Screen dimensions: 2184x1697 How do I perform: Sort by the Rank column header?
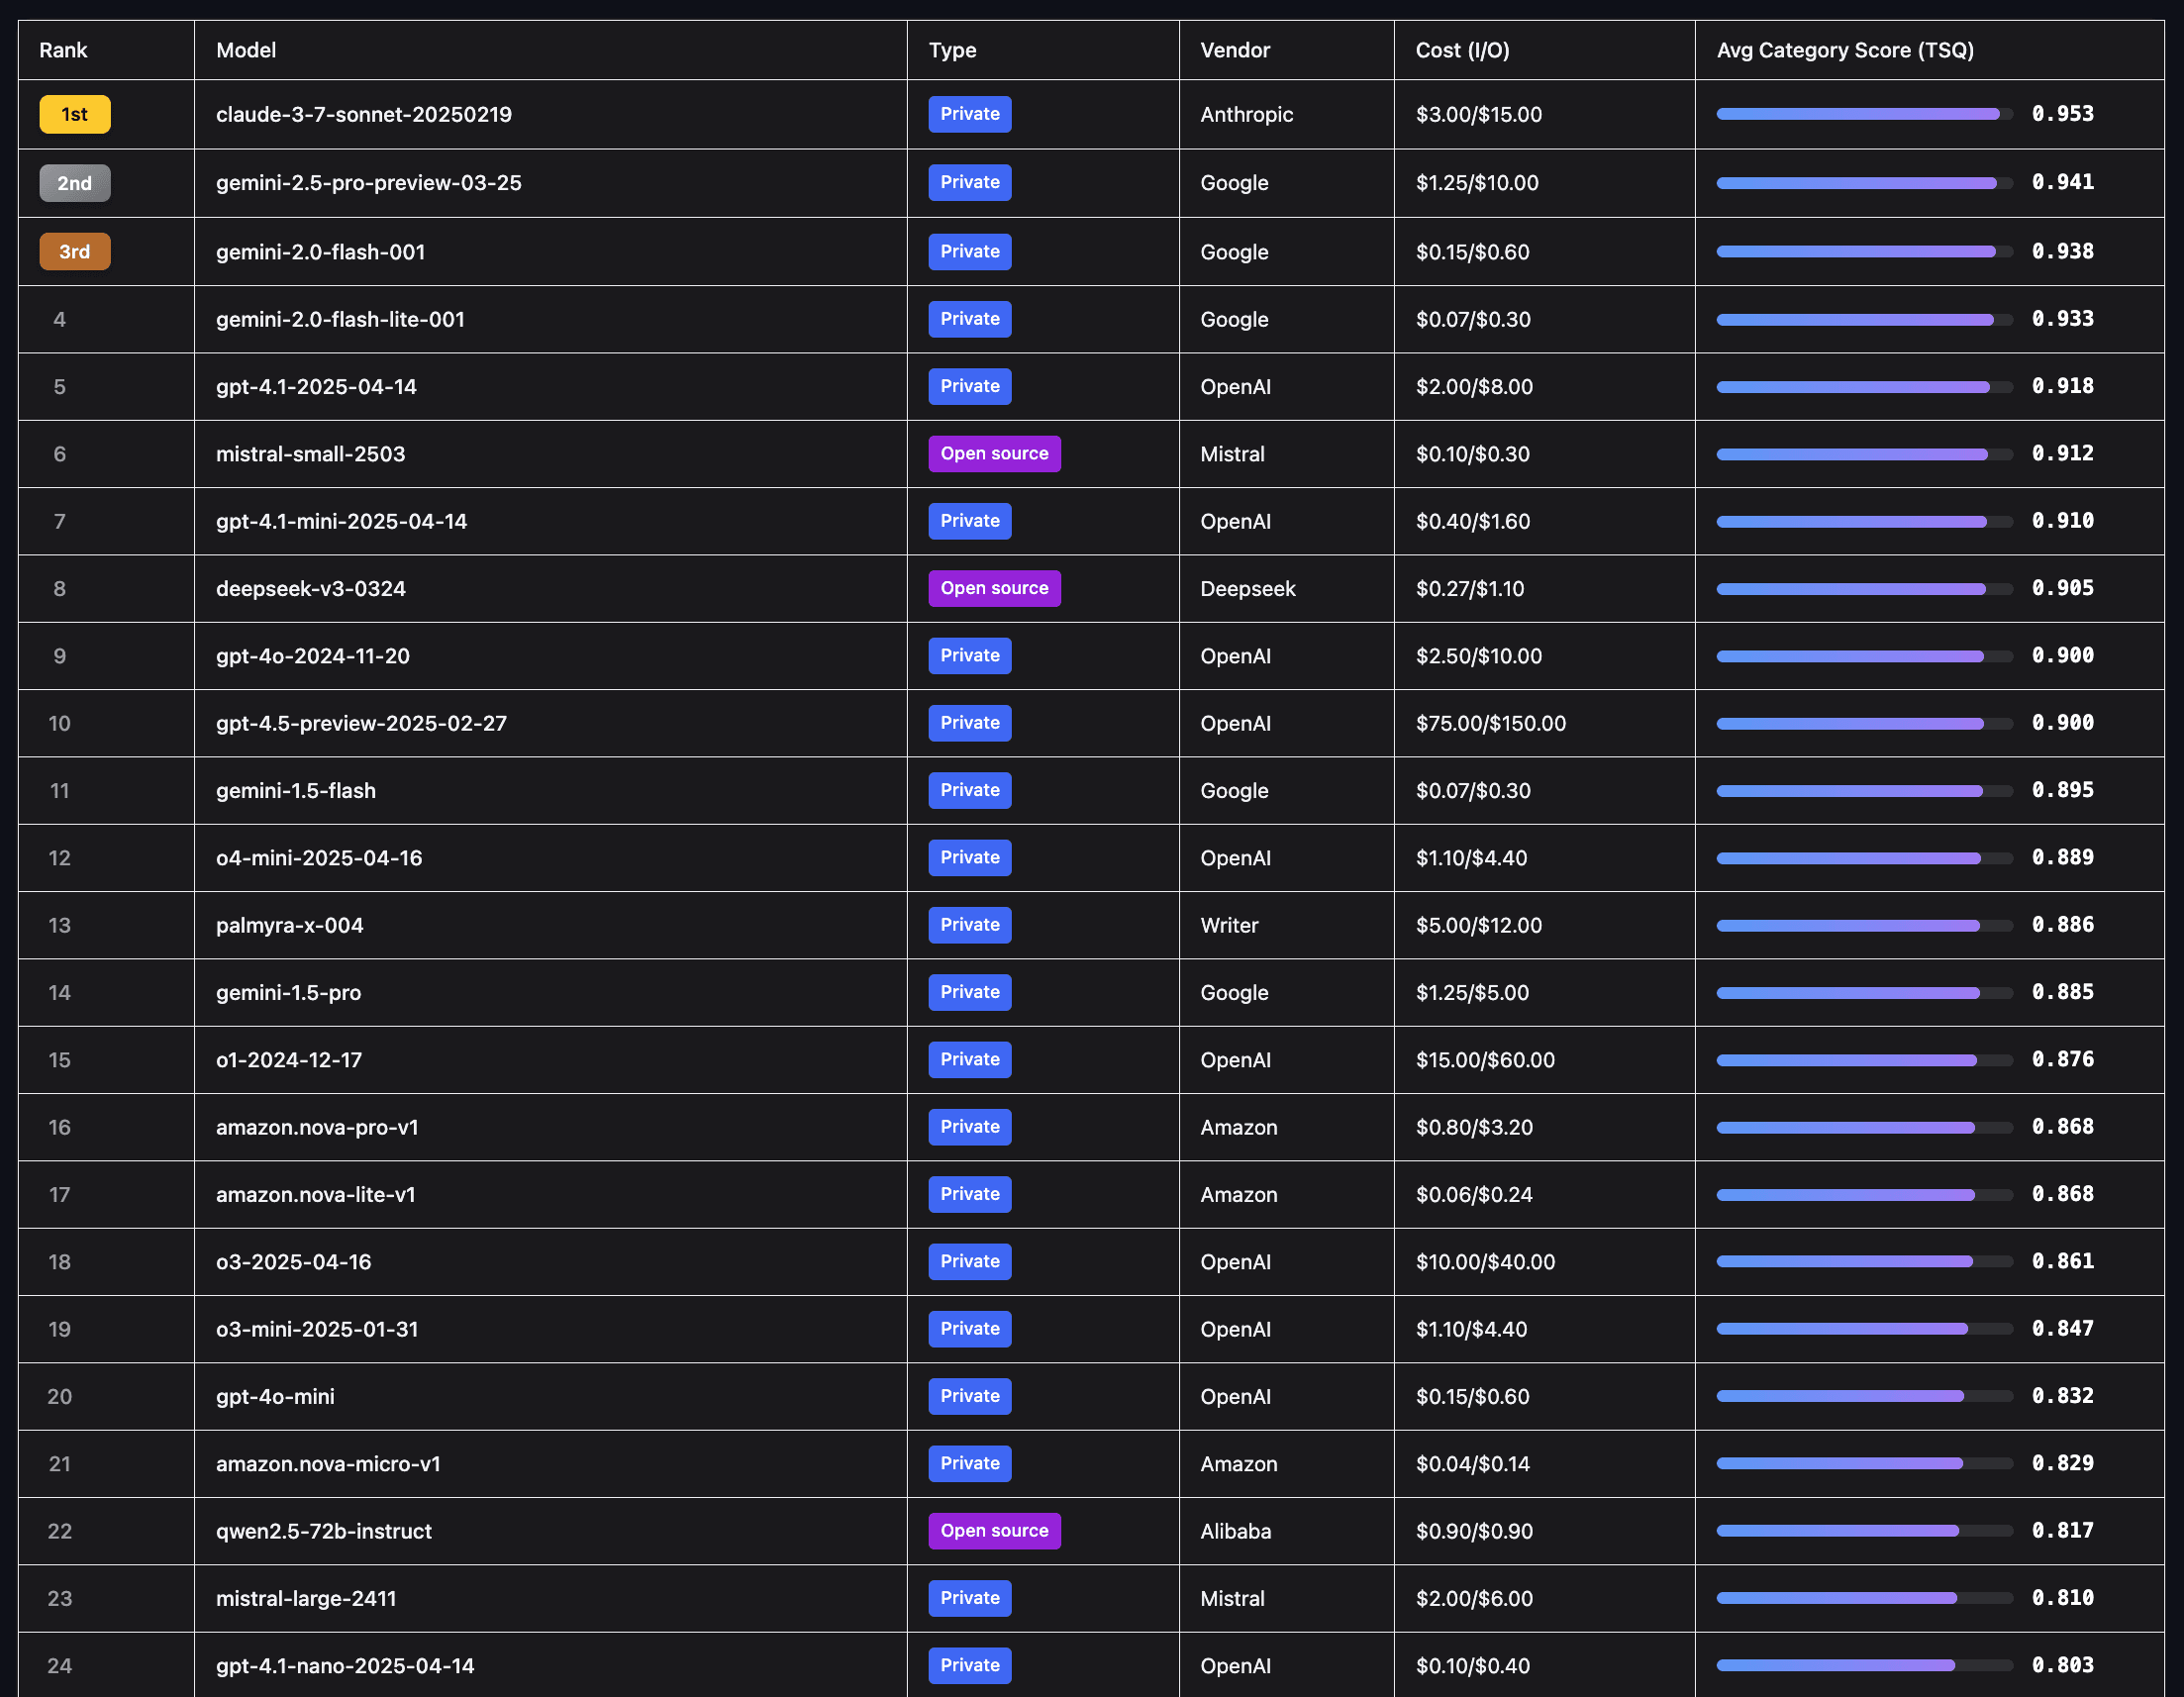coord(63,50)
